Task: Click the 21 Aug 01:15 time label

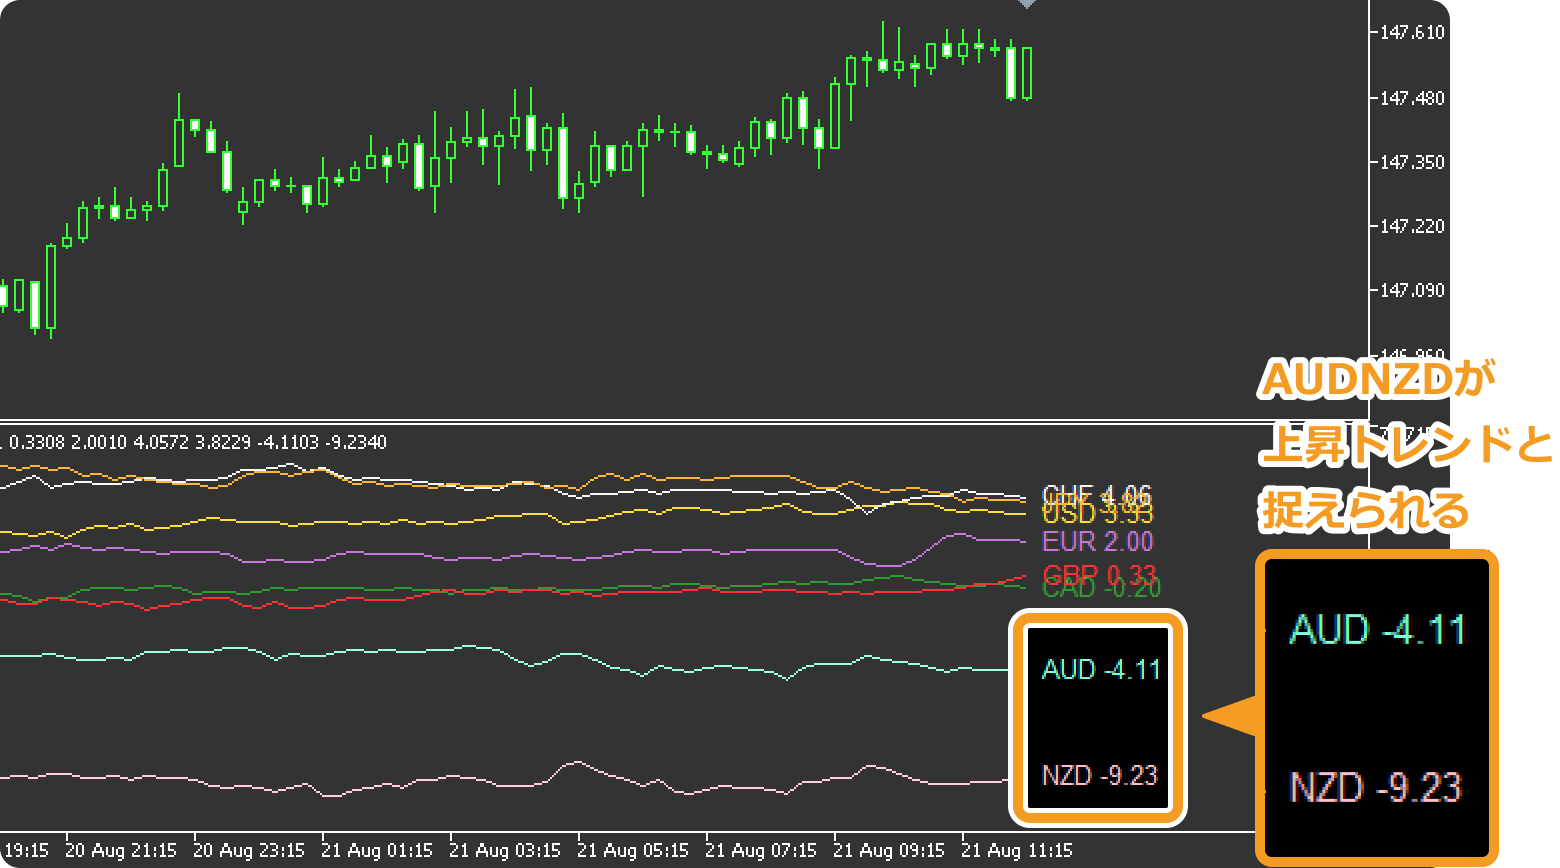Action: [377, 851]
